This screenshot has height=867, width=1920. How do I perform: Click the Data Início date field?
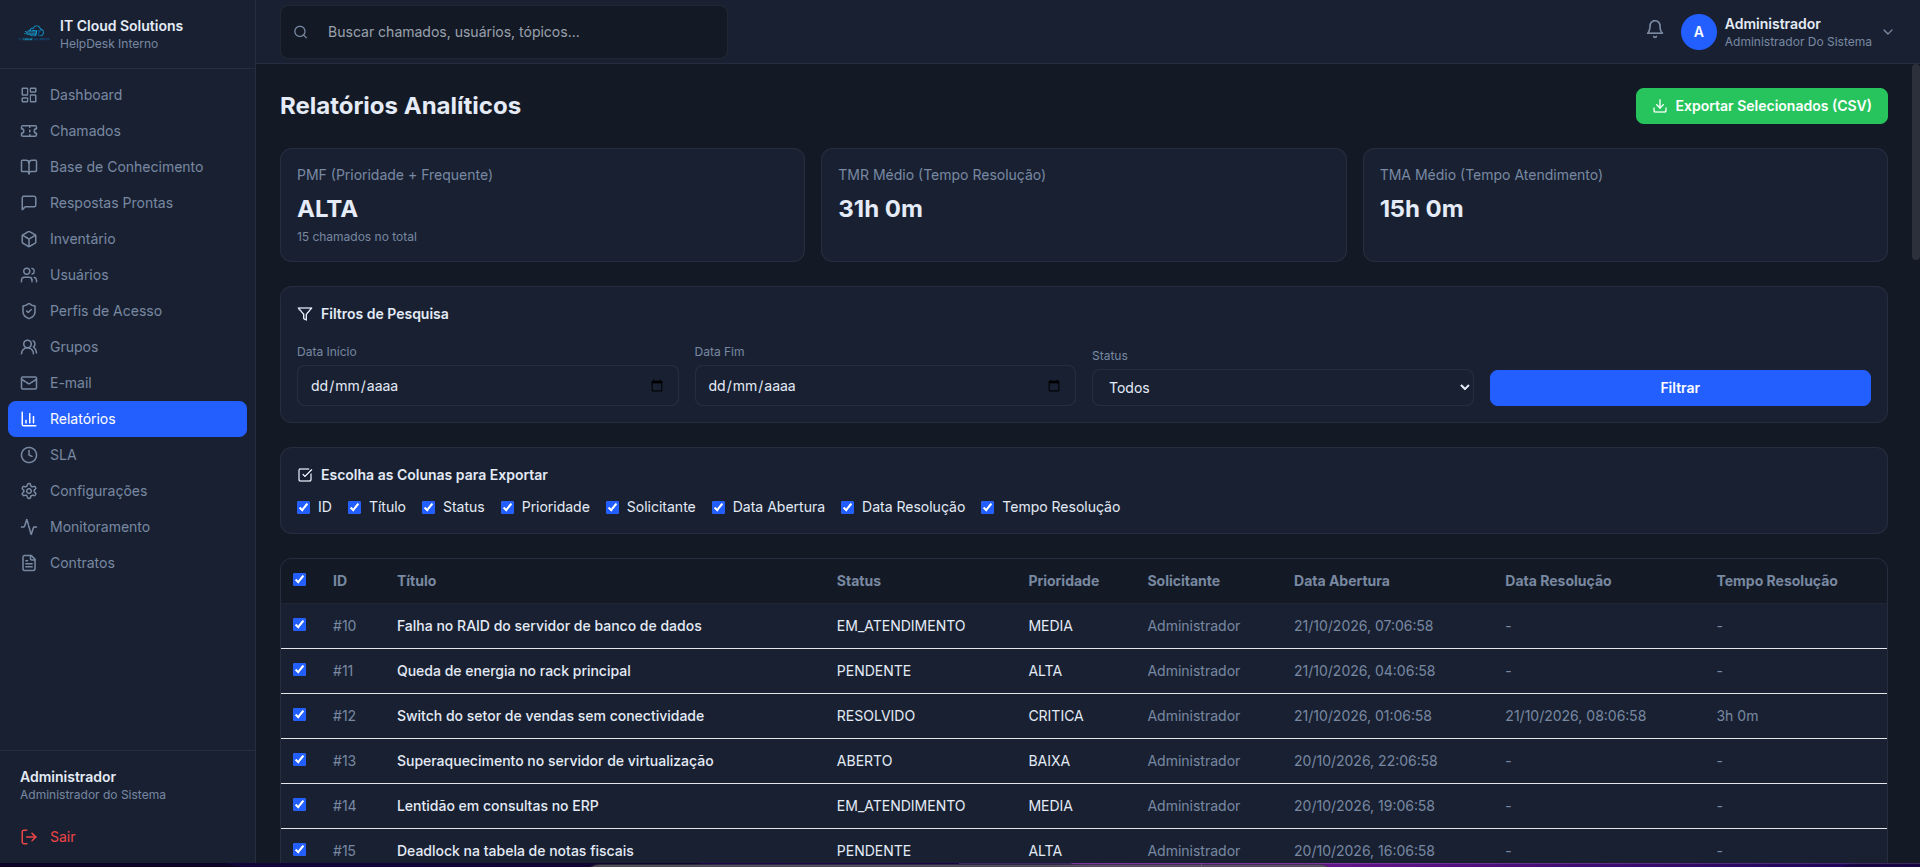pyautogui.click(x=487, y=386)
